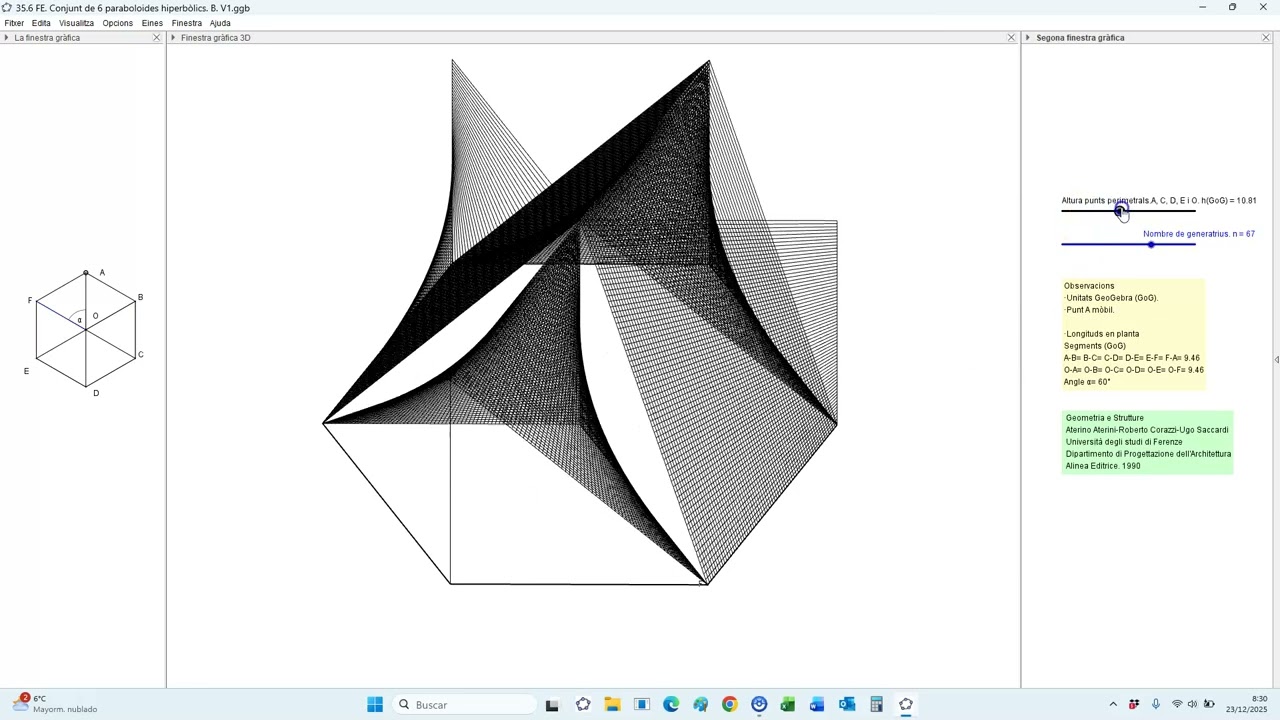
Task: Open Word from the taskbar
Action: tap(817, 705)
